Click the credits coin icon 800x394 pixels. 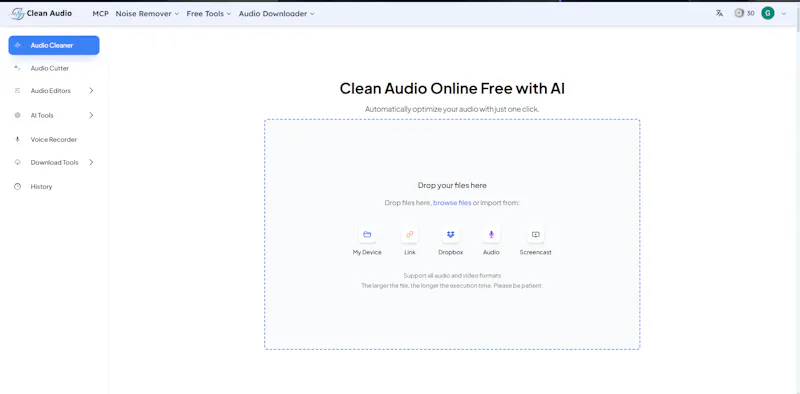(739, 13)
